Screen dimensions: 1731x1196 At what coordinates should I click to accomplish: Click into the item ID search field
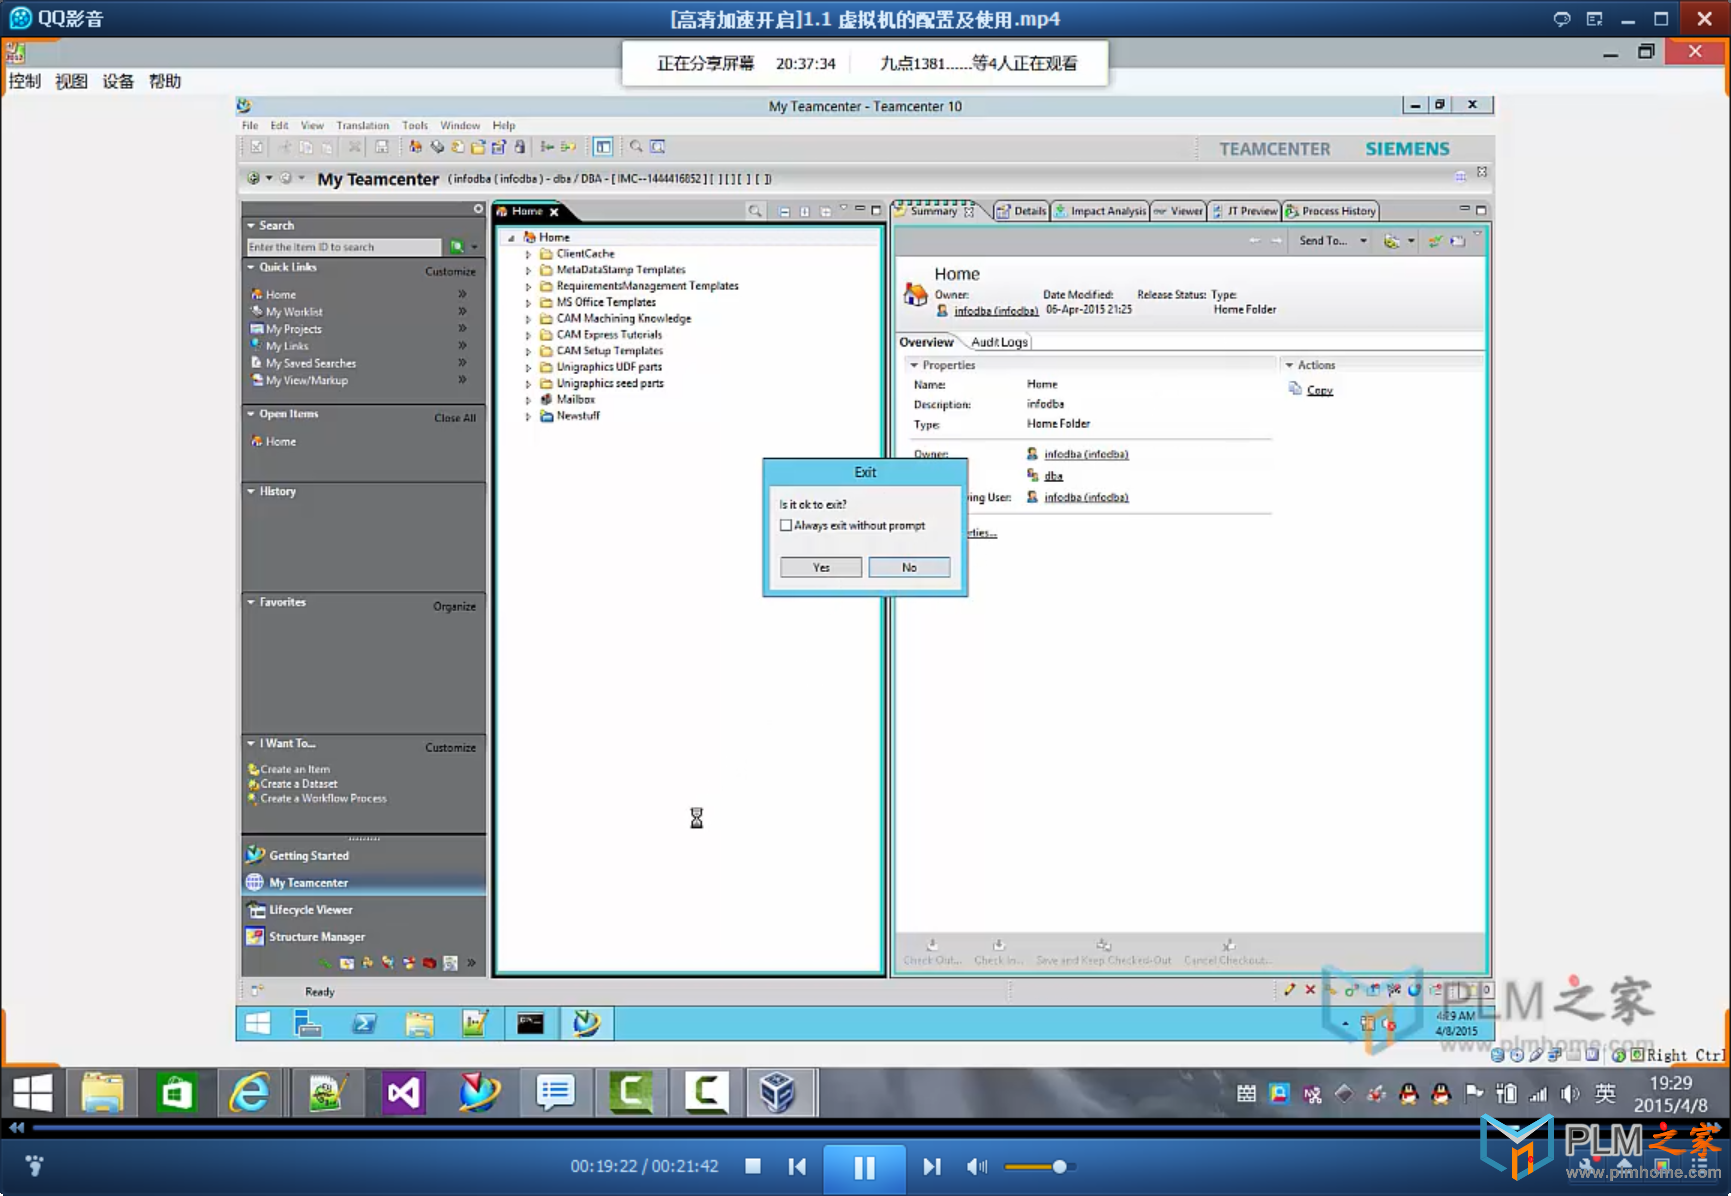(343, 246)
